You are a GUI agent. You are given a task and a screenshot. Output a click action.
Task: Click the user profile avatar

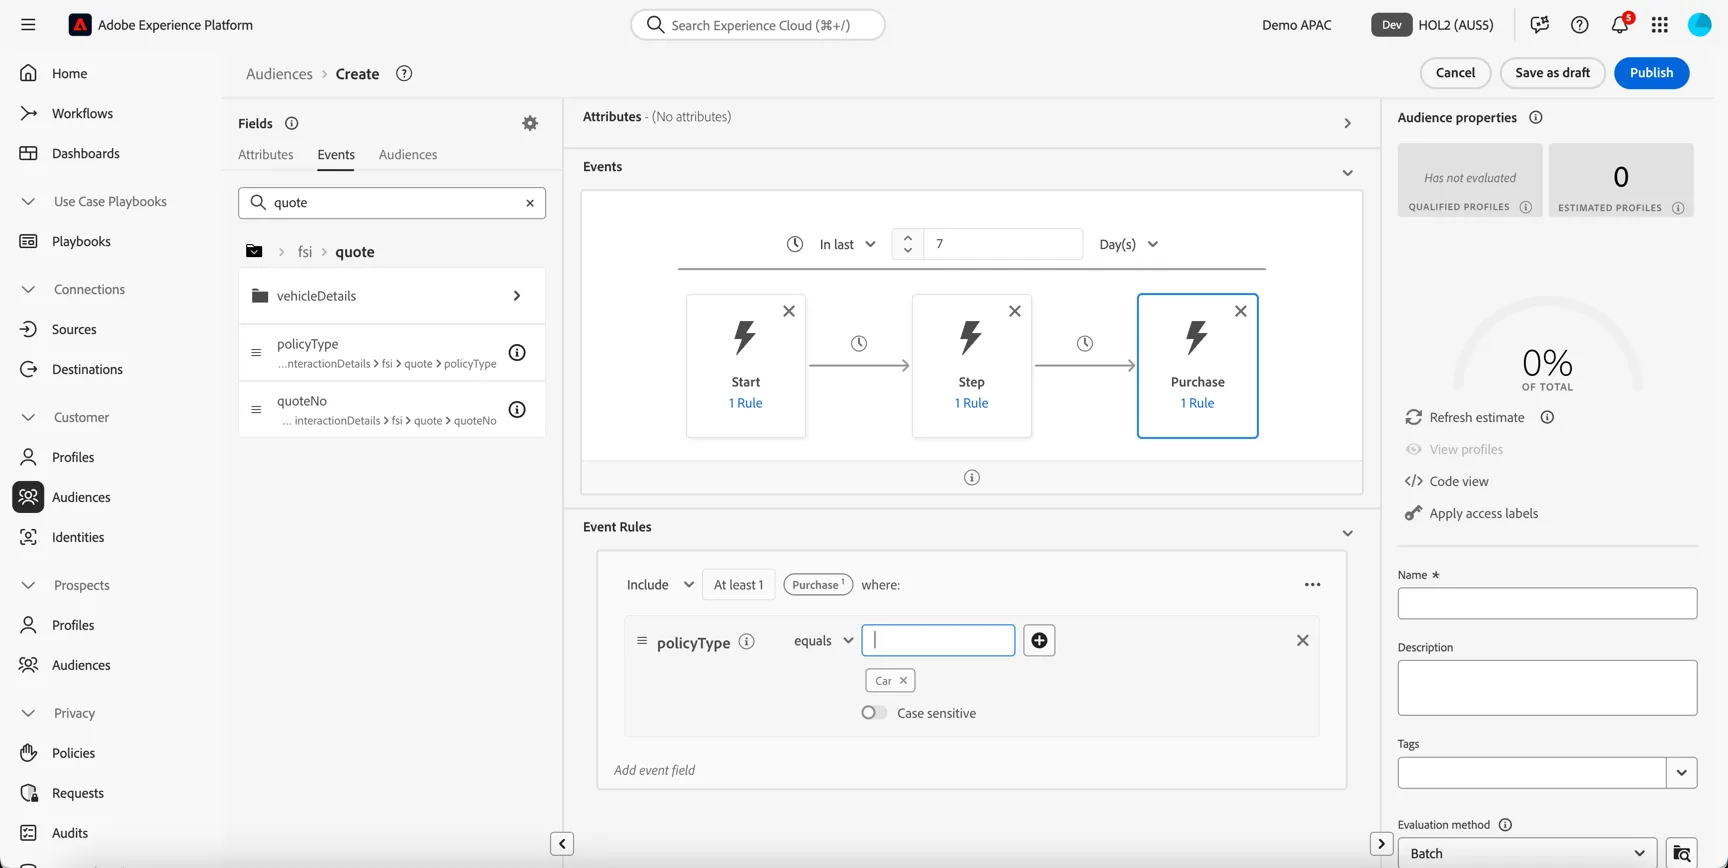(x=1700, y=25)
